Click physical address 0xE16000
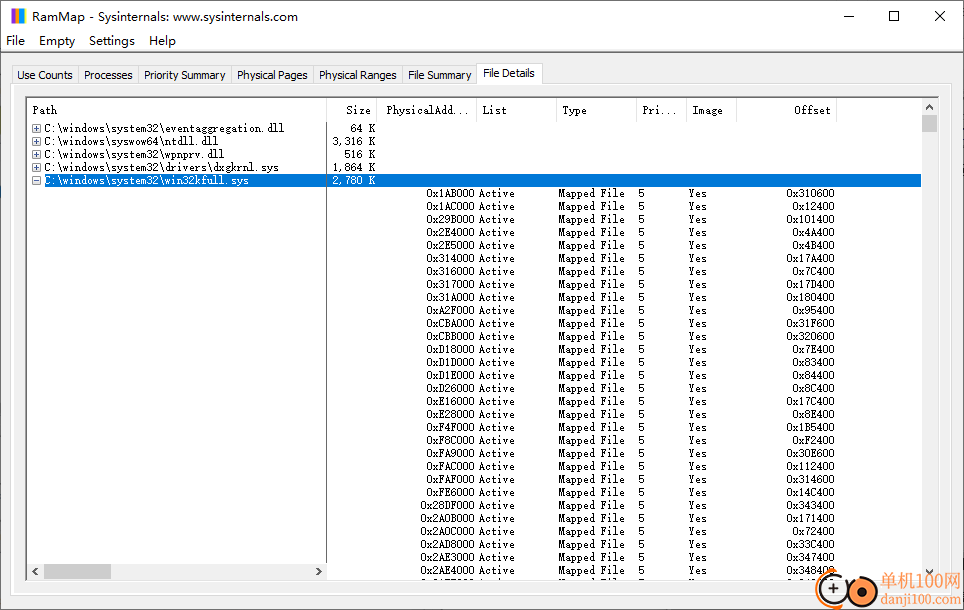 [450, 401]
